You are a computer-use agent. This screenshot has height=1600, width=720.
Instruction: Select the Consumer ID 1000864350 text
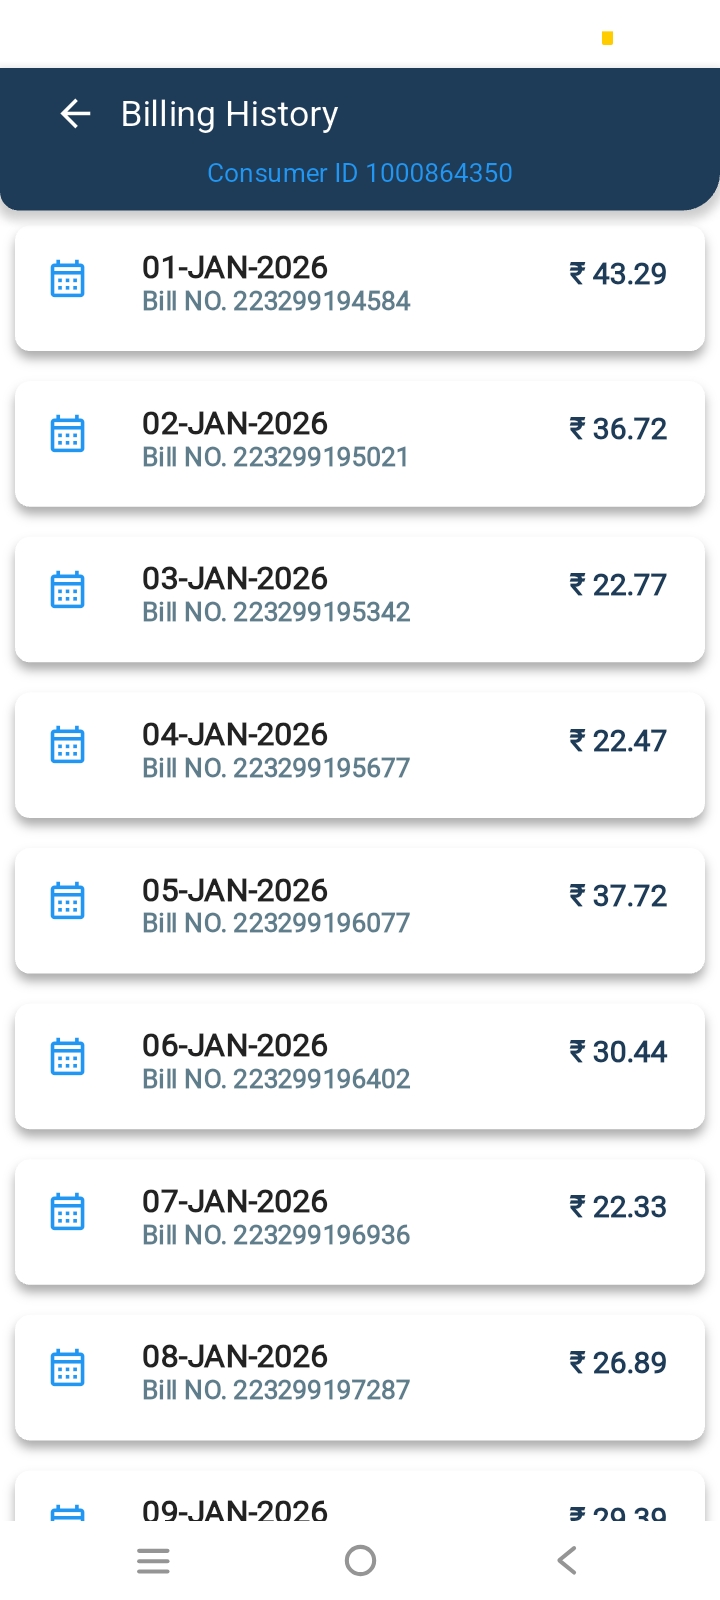point(359,173)
